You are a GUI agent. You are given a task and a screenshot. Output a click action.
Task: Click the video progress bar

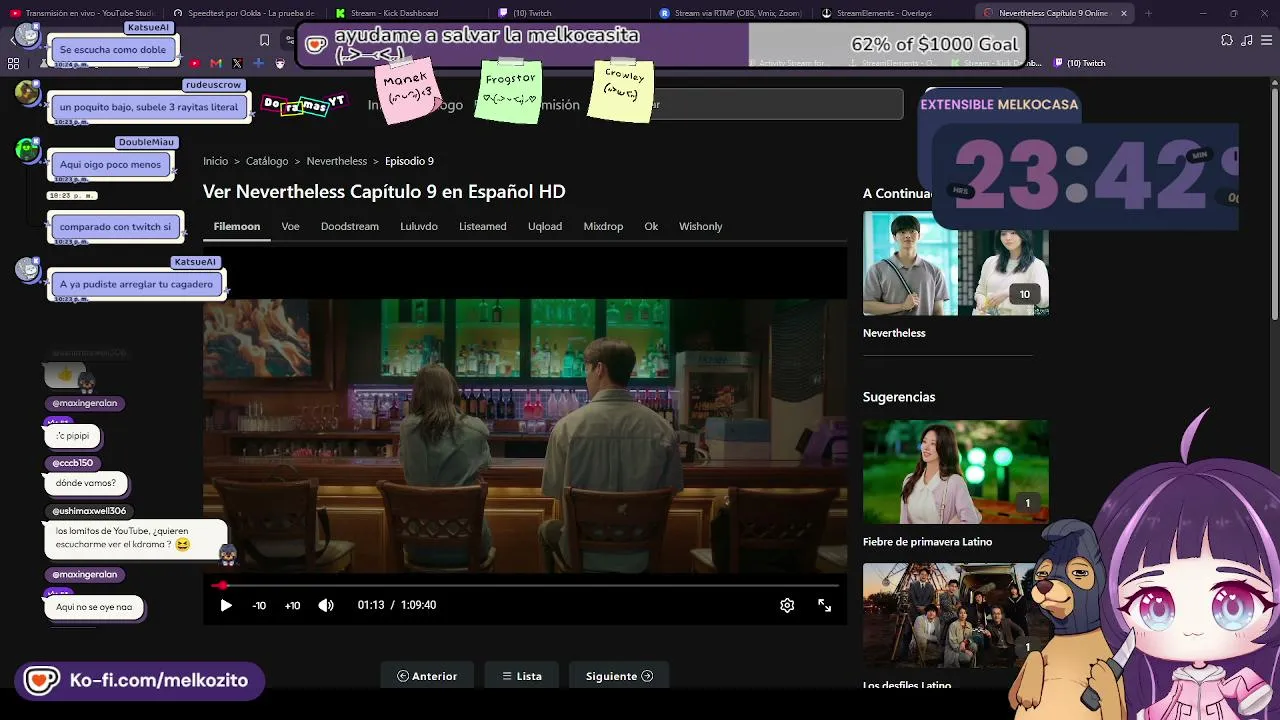(x=525, y=585)
